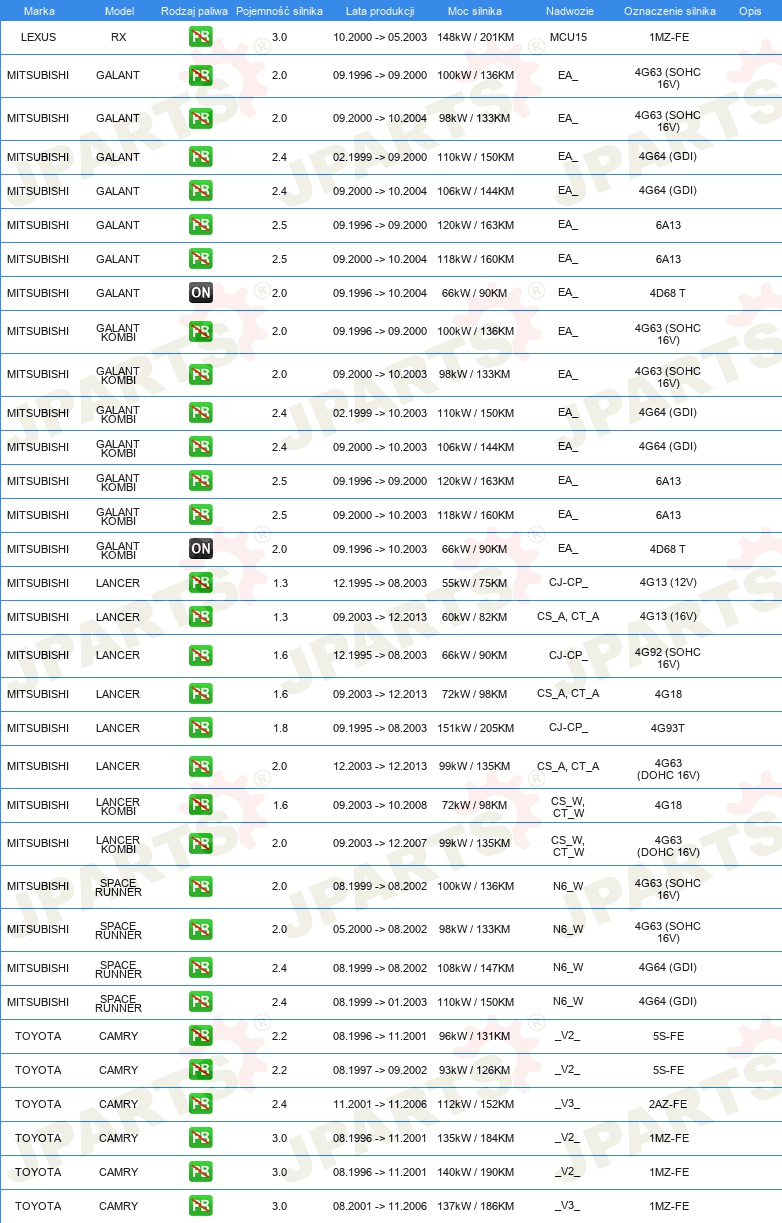The height and width of the screenshot is (1223, 782).
Task: Click the 10.2000 -> 05.2003 production years cell
Action: click(x=380, y=37)
